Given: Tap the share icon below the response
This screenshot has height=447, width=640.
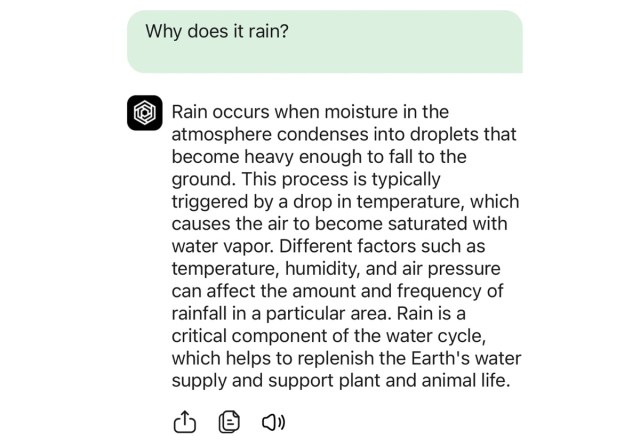Looking at the screenshot, I should click(x=183, y=422).
